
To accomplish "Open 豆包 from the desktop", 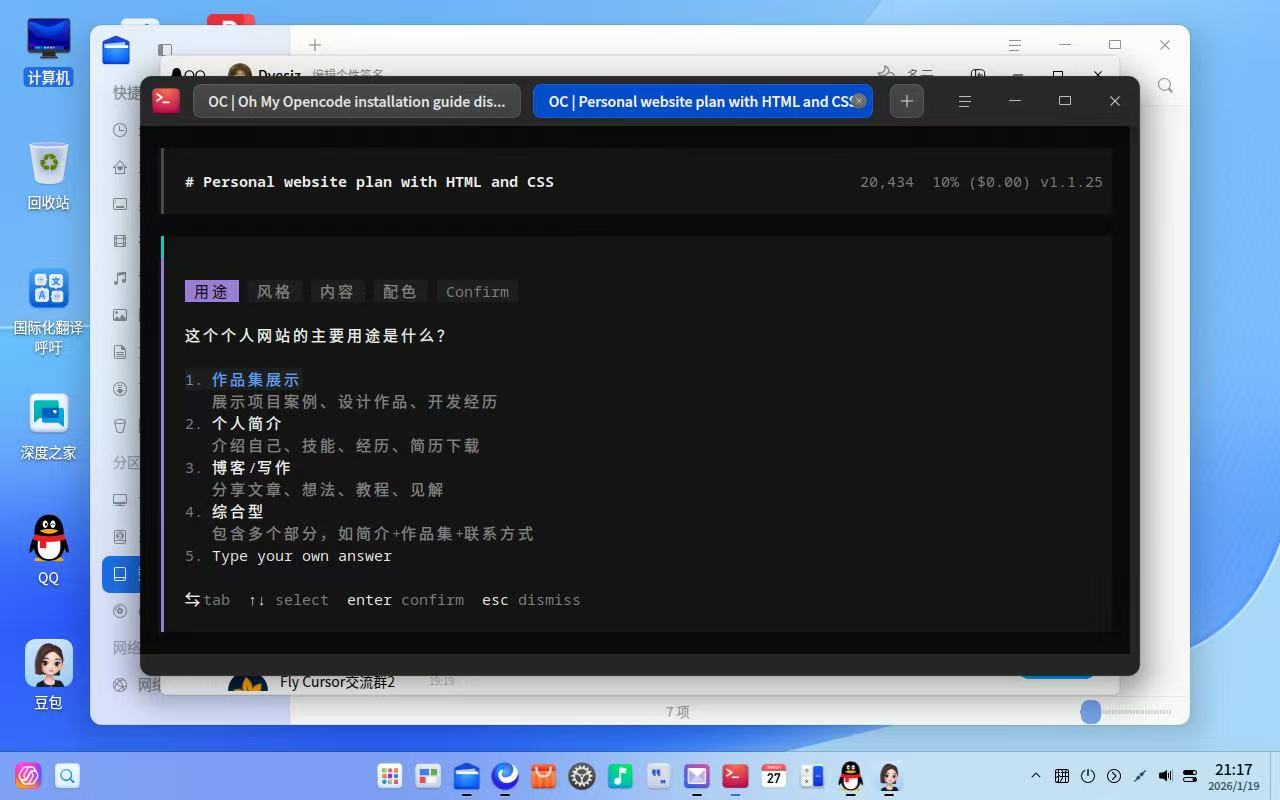I will 47,662.
